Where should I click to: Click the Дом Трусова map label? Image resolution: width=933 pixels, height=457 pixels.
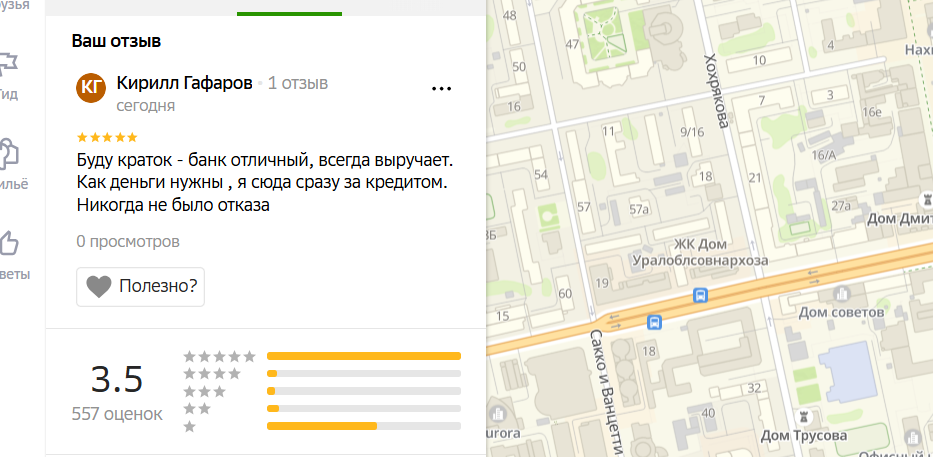(804, 436)
